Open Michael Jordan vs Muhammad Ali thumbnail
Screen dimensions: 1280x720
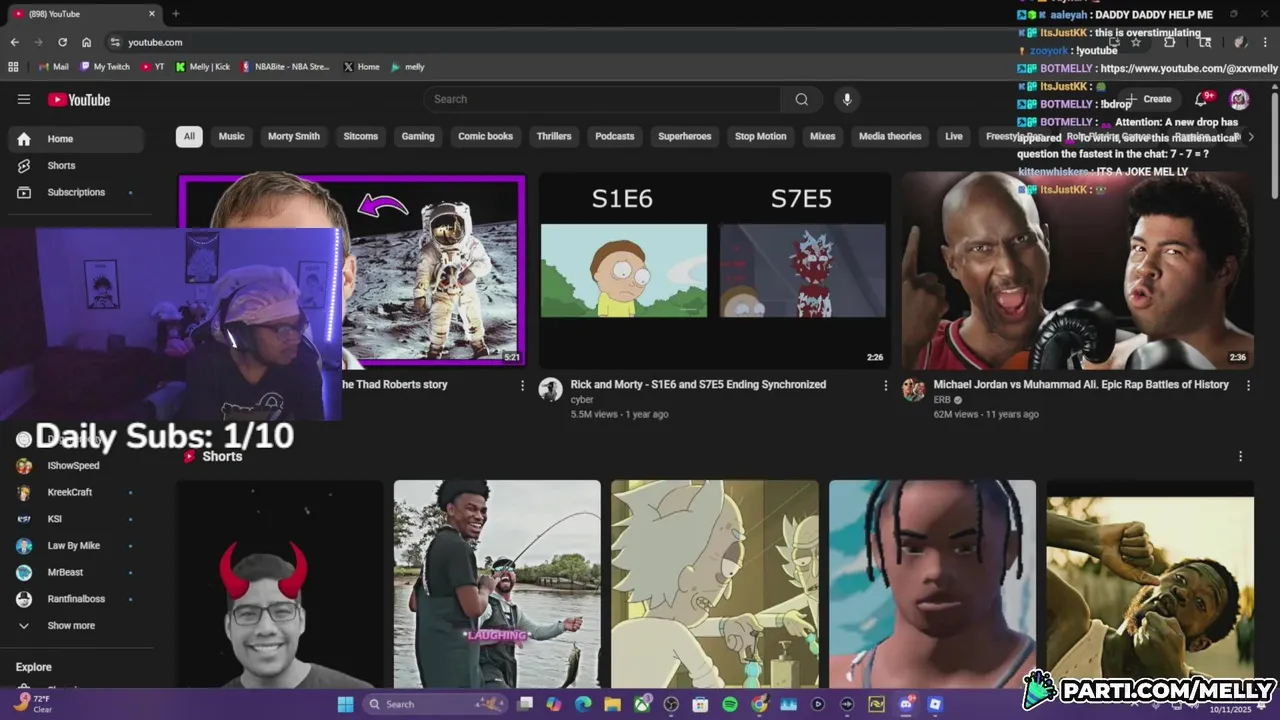1078,270
